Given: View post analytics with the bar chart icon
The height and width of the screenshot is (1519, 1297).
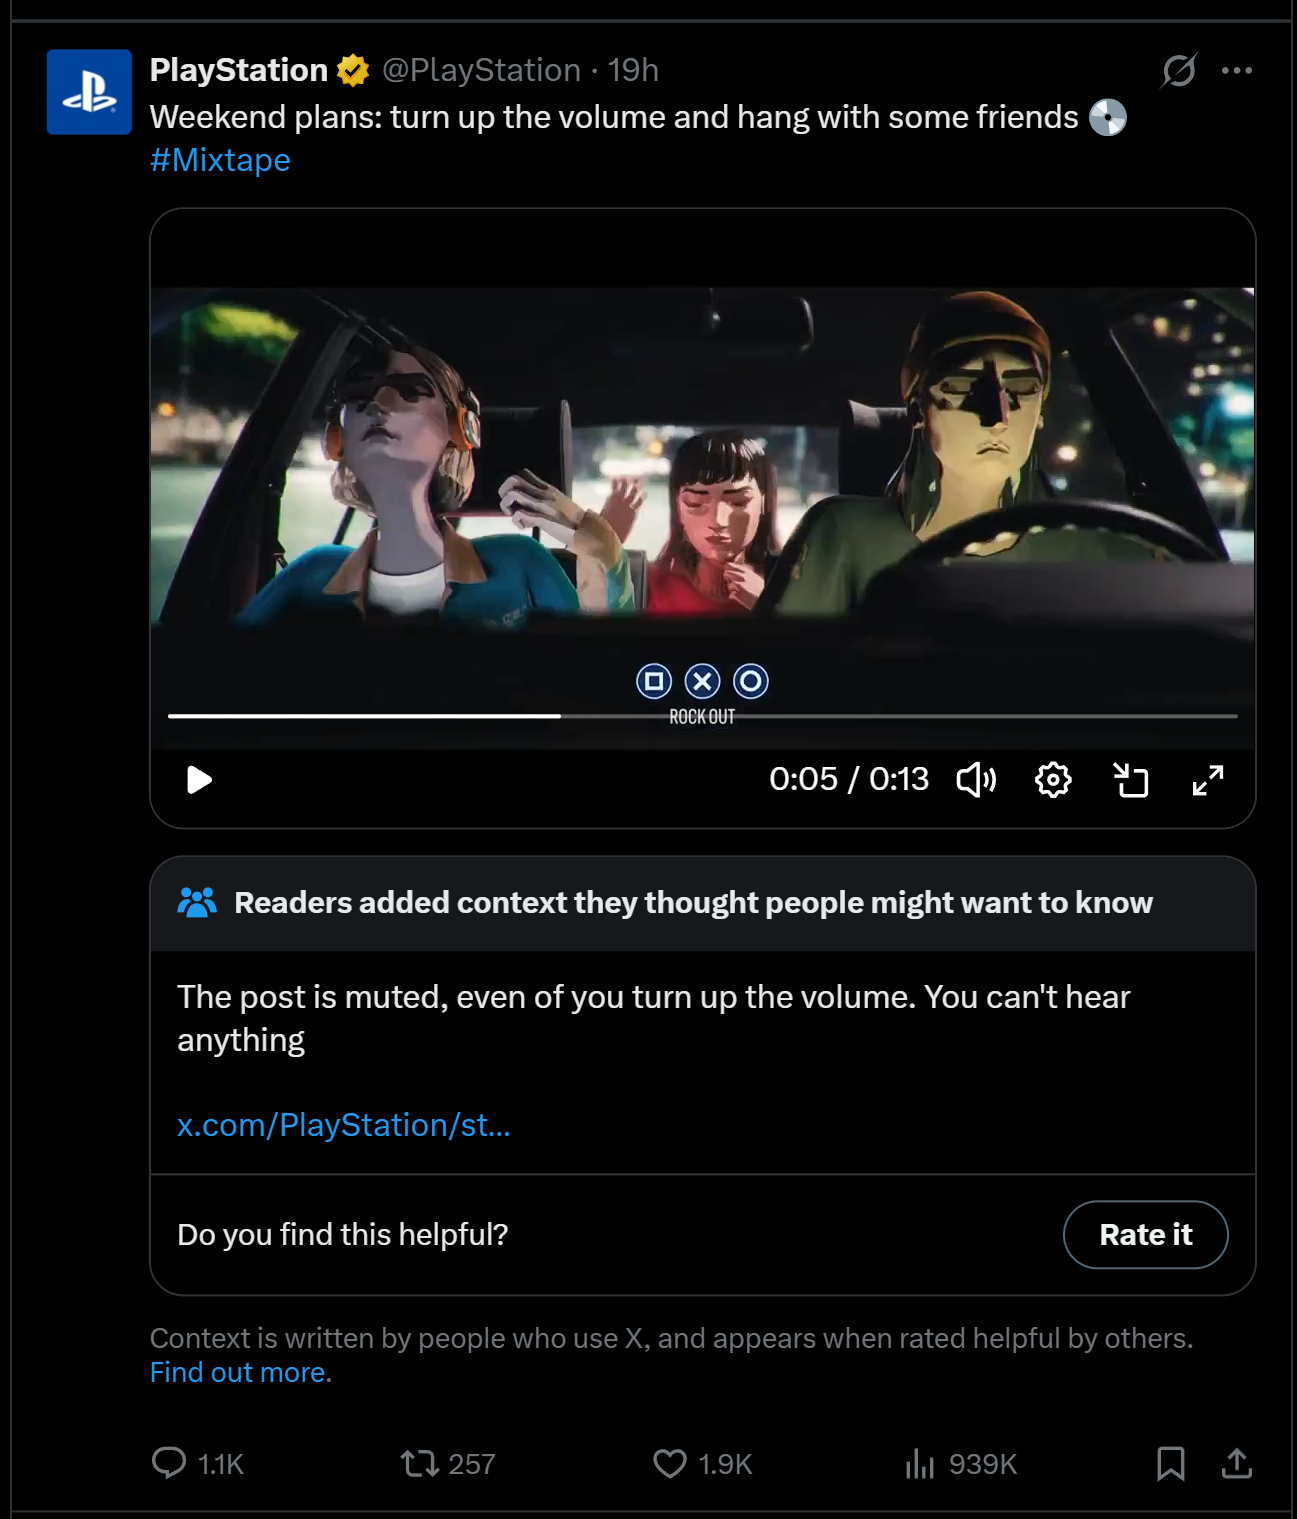Looking at the screenshot, I should [919, 1464].
